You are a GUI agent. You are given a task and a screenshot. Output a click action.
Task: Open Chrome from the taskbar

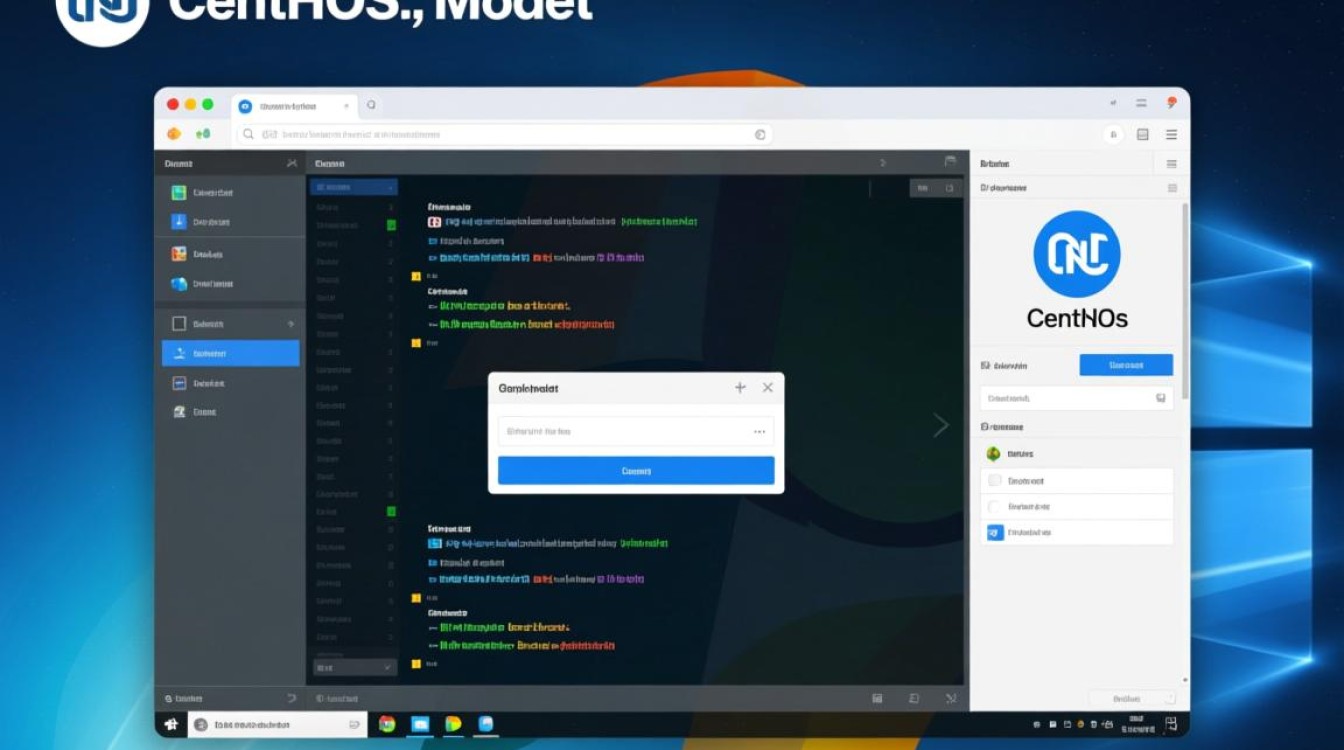(387, 724)
